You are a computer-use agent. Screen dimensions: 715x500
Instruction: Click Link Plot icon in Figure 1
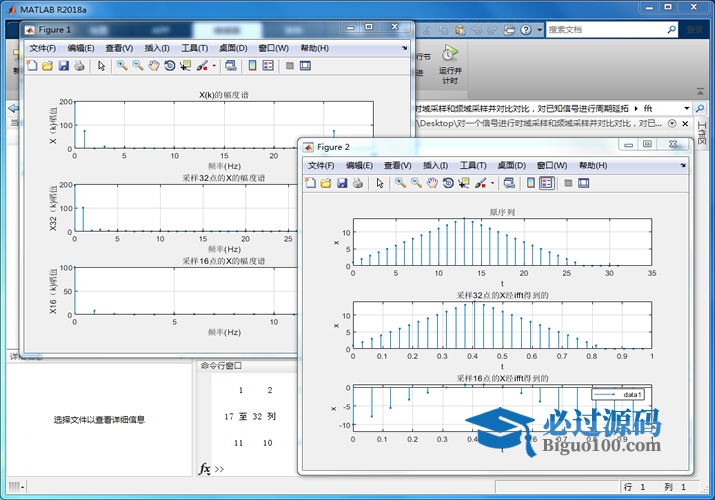pos(231,66)
